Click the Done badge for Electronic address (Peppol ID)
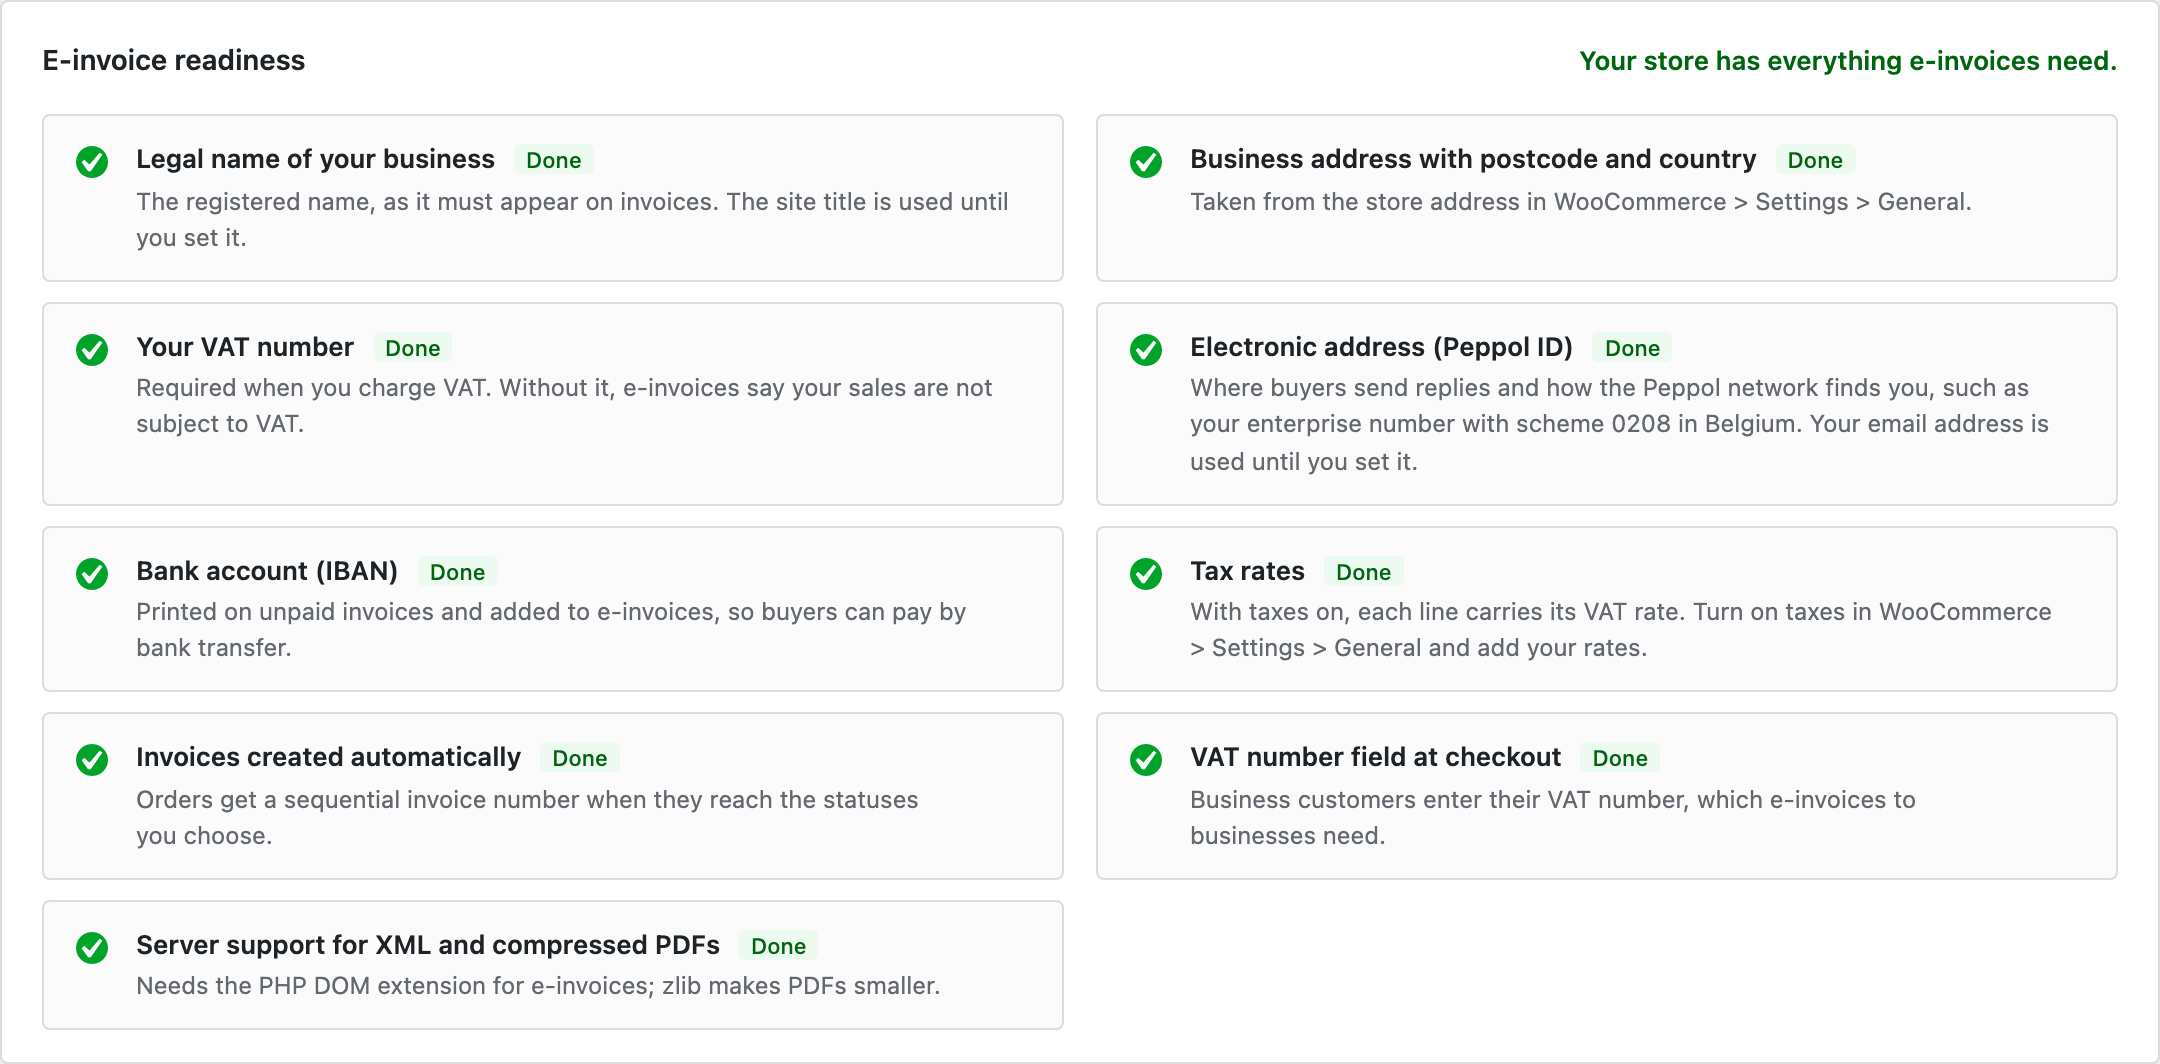Image resolution: width=2160 pixels, height=1064 pixels. click(x=1632, y=348)
